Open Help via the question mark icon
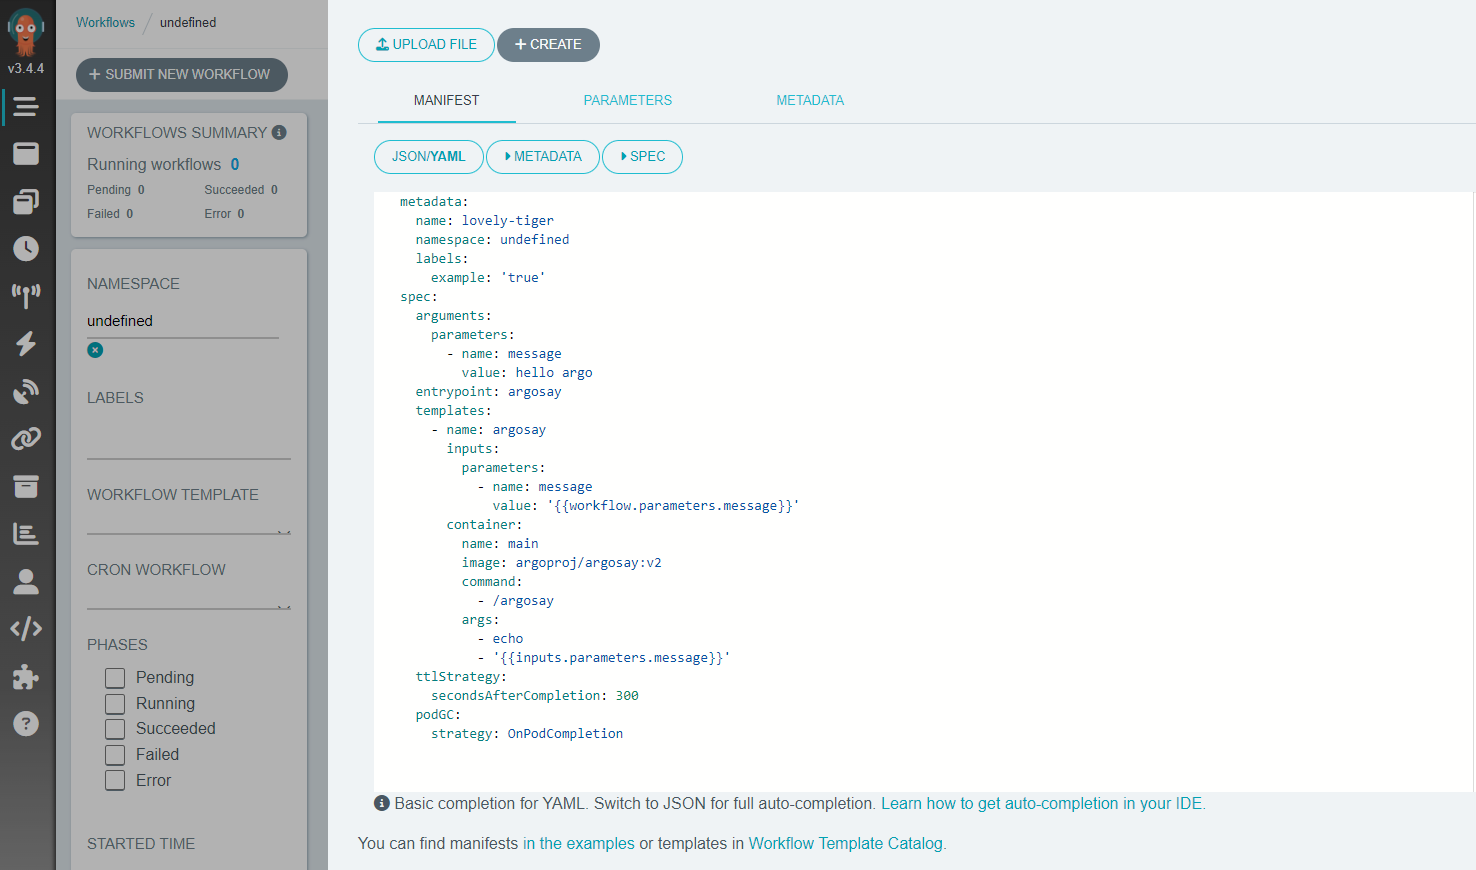1476x870 pixels. [x=27, y=723]
